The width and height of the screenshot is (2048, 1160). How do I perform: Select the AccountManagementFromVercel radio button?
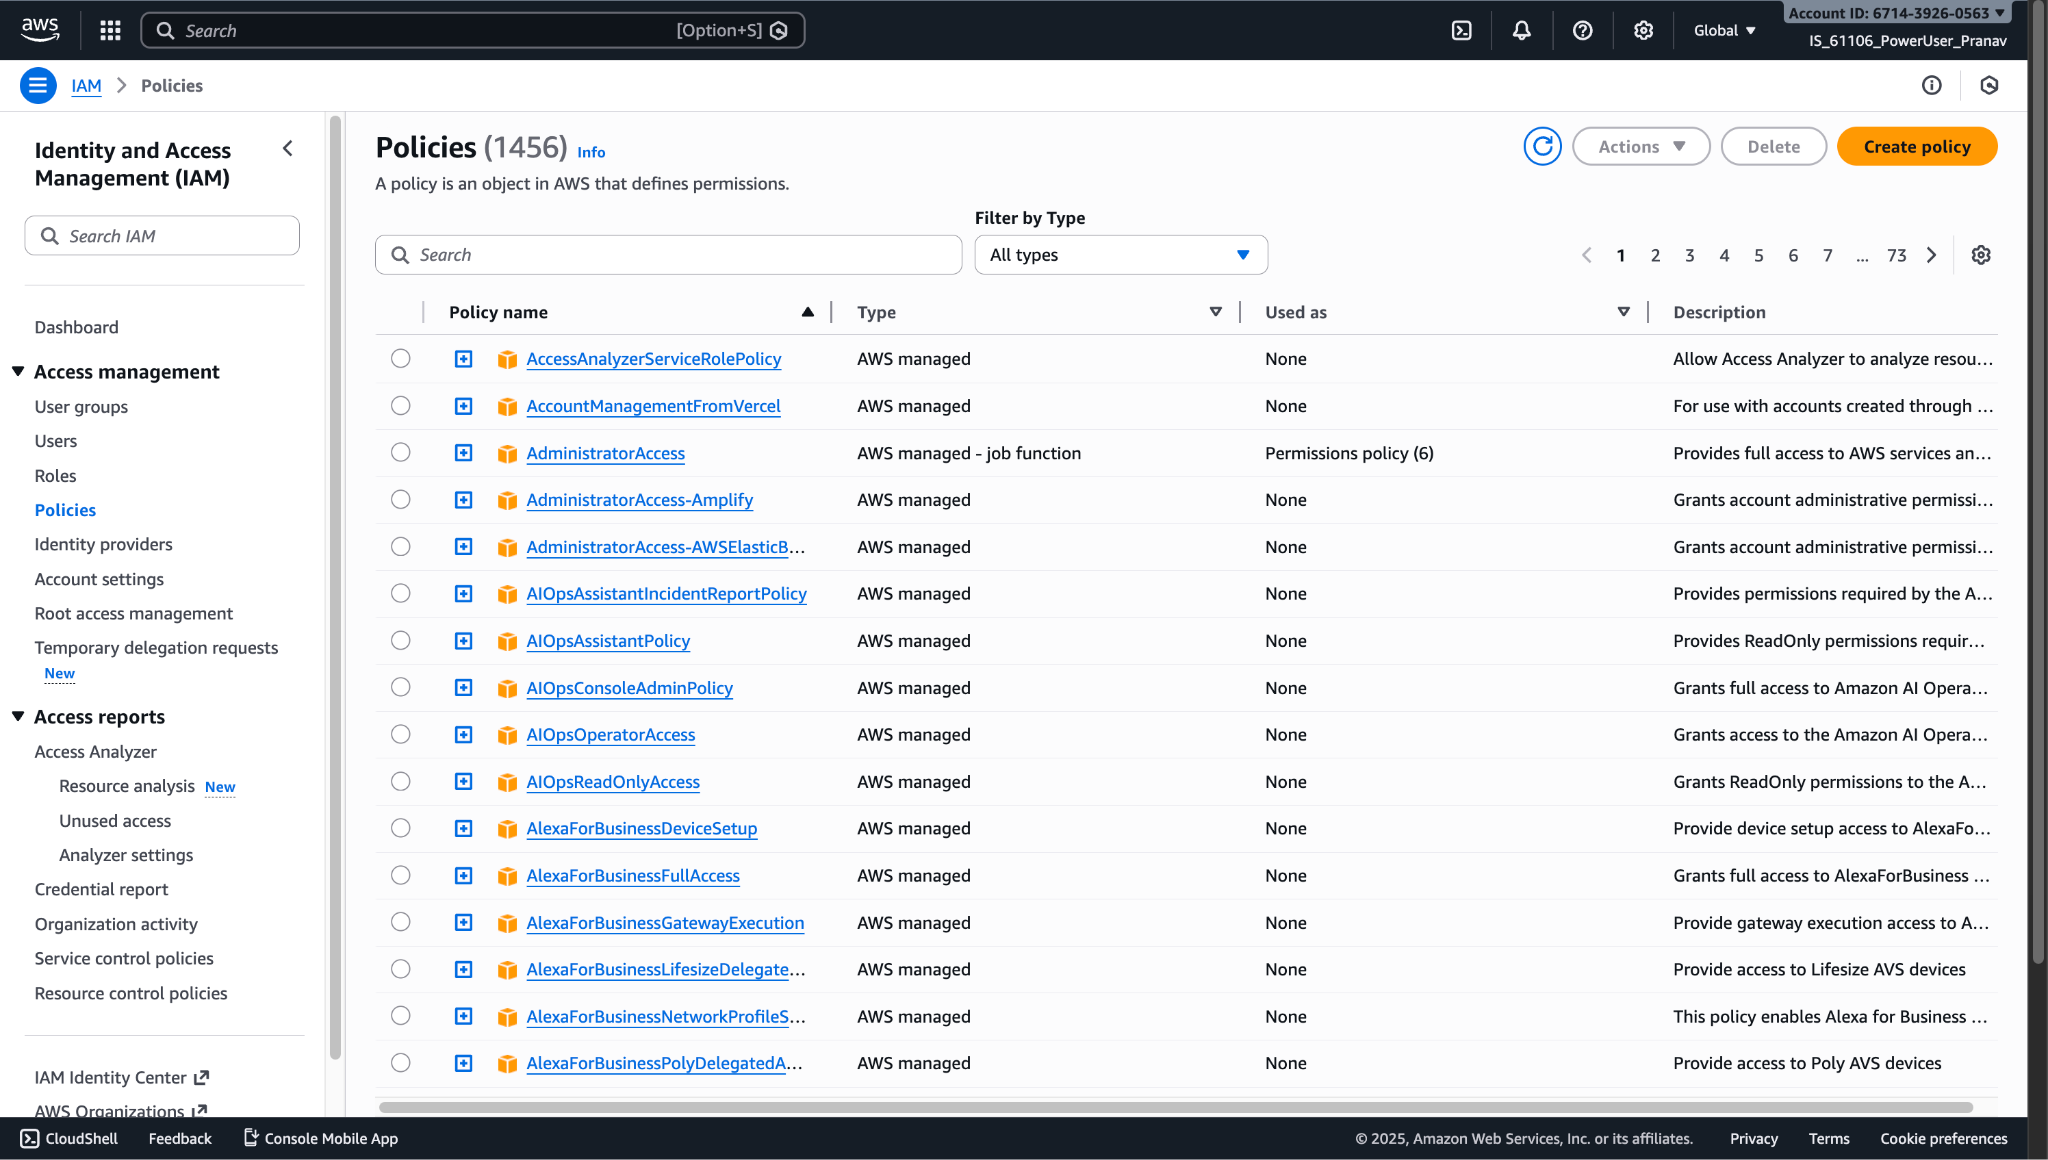[x=400, y=405]
